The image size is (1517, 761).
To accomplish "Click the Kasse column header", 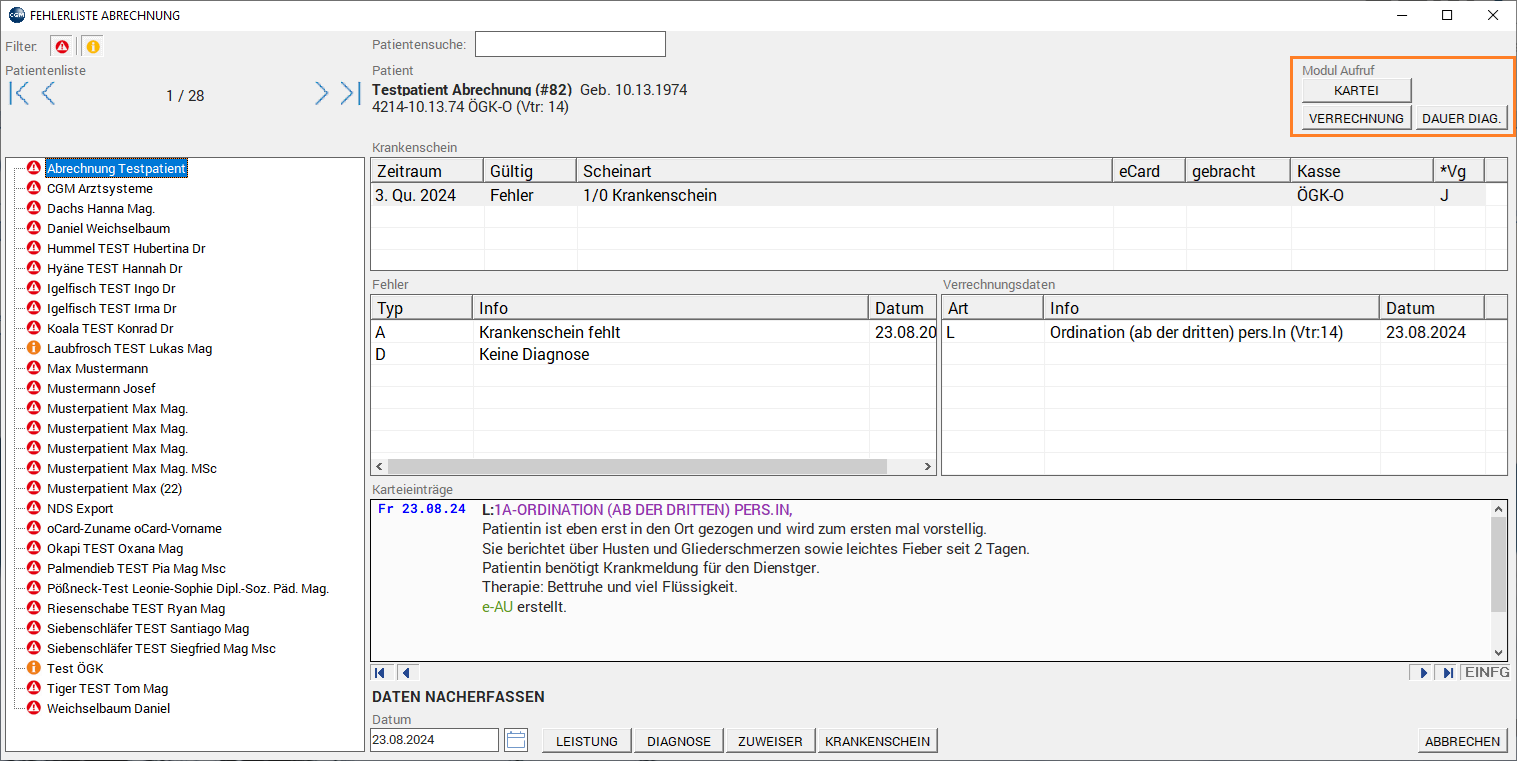I will point(1361,171).
